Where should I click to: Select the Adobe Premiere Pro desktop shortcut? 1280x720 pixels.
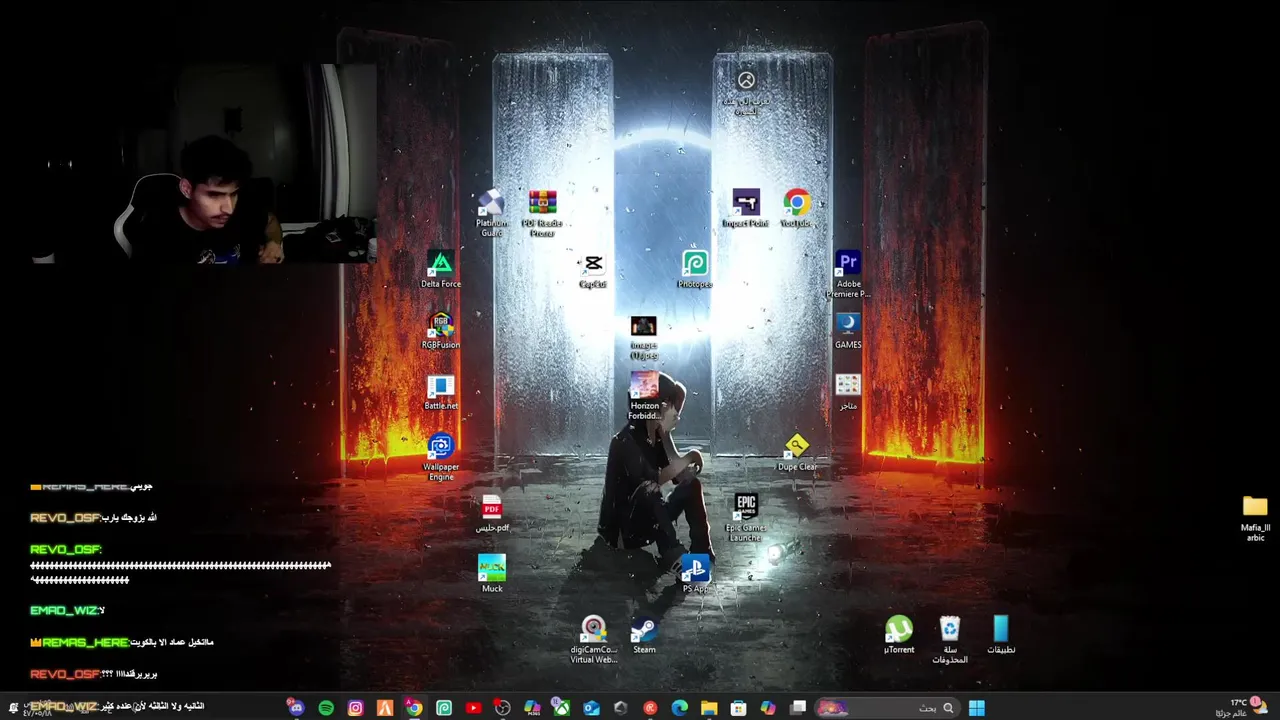click(848, 274)
